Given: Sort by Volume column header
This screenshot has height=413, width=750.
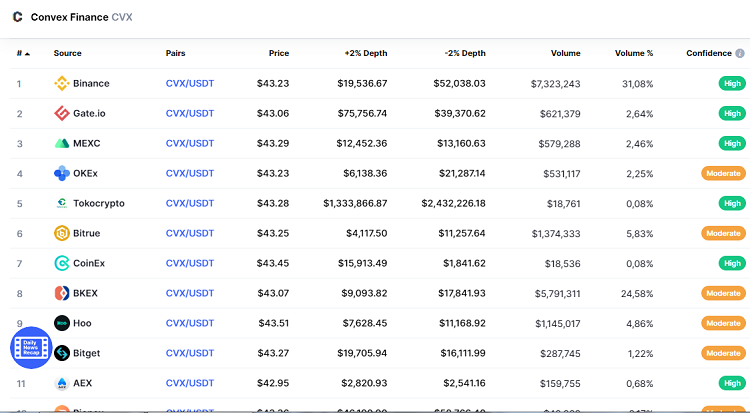Looking at the screenshot, I should [x=565, y=53].
